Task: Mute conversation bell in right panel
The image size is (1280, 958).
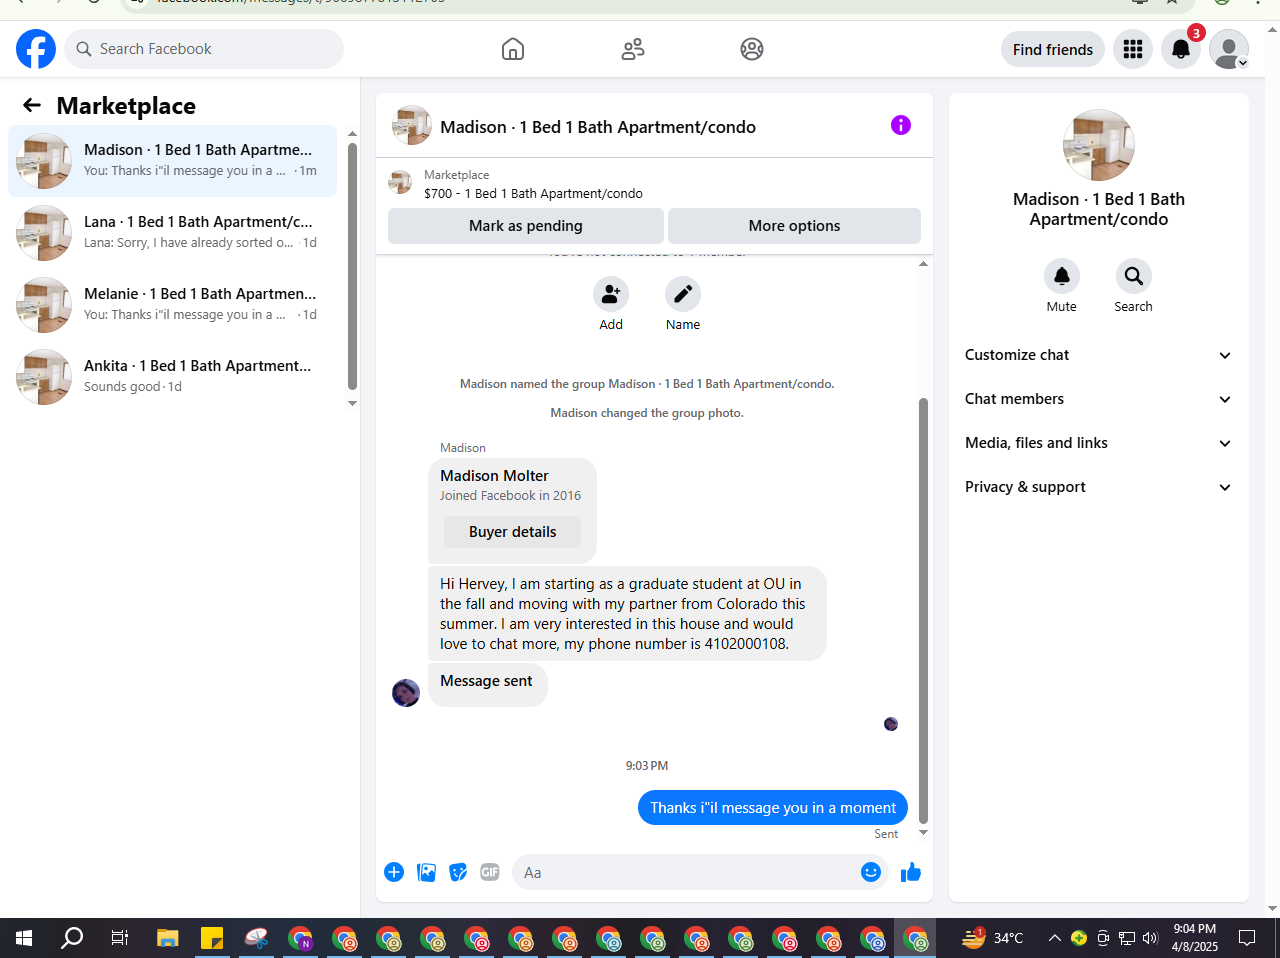Action: point(1062,276)
